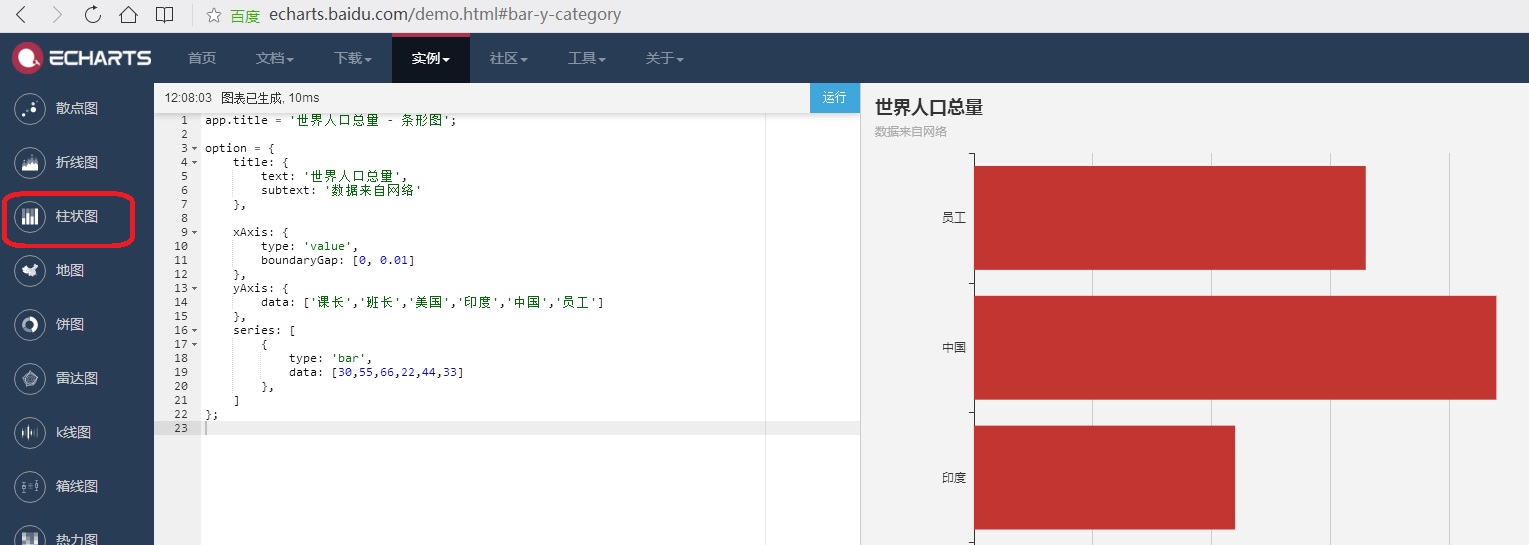Click the address bar URL
The width and height of the screenshot is (1529, 545).
tap(445, 15)
